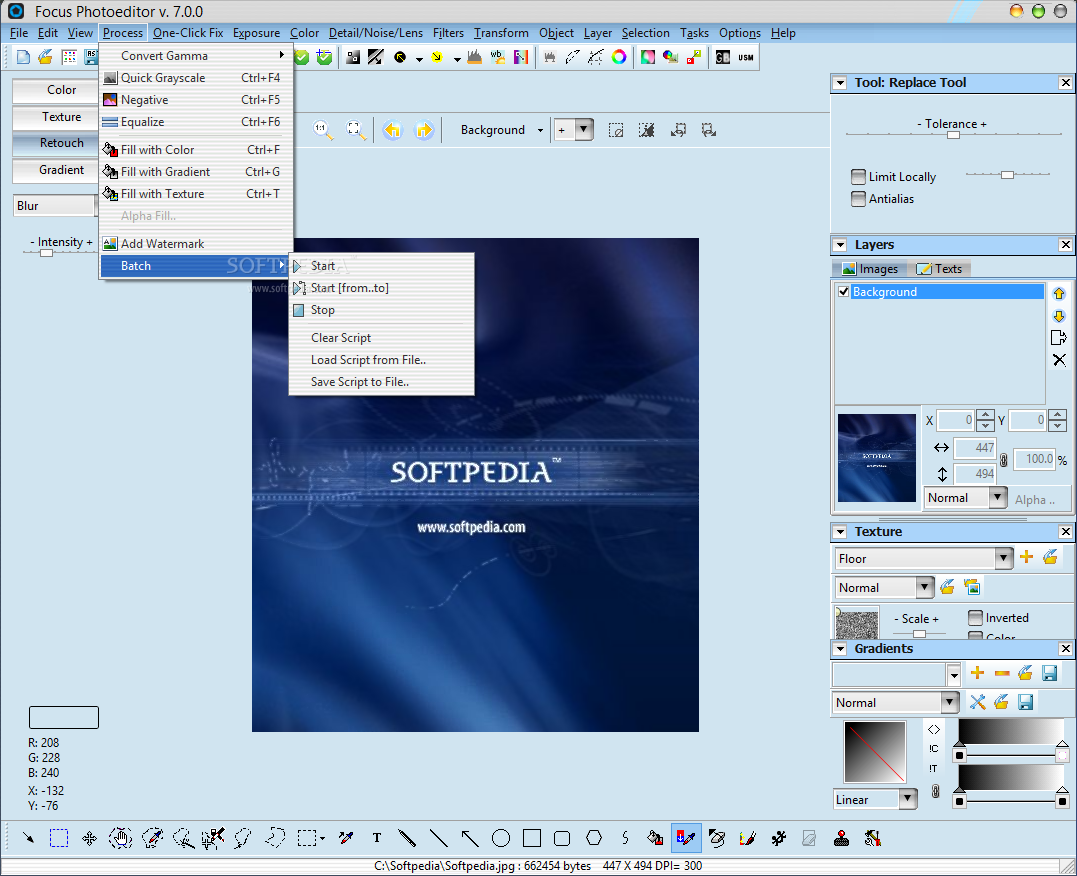Viewport: 1077px width, 876px height.
Task: Select the hexagon polygon shape tool
Action: coord(593,838)
